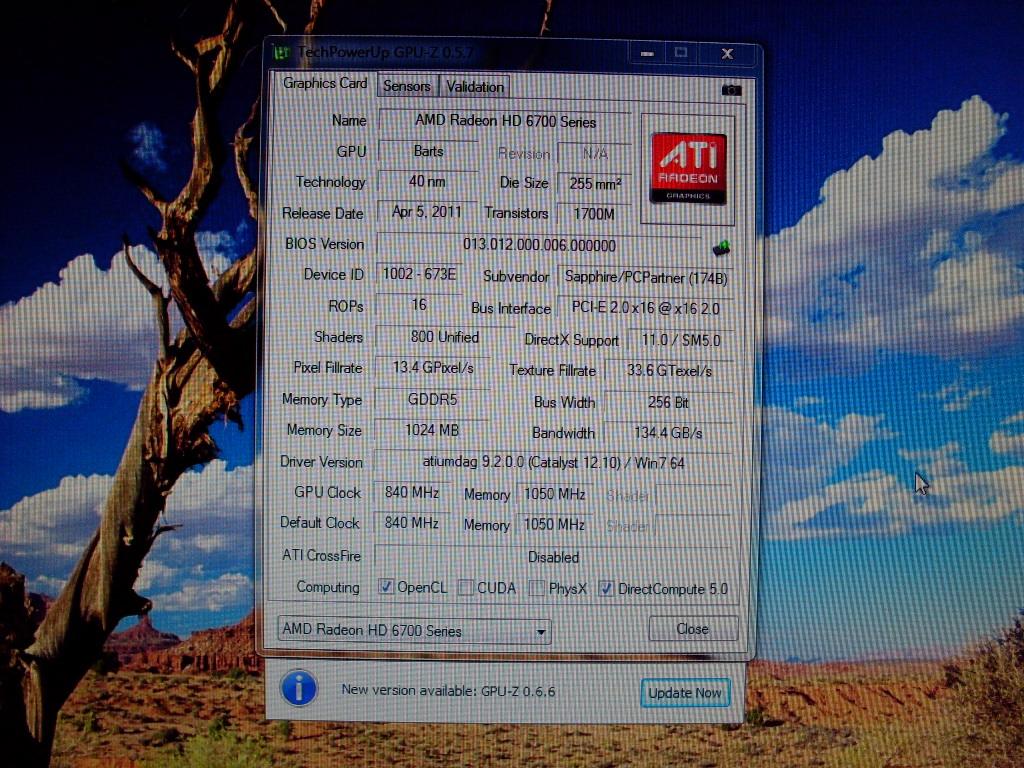
Task: Click the Release Date field Apr 5, 2011
Action: [427, 212]
